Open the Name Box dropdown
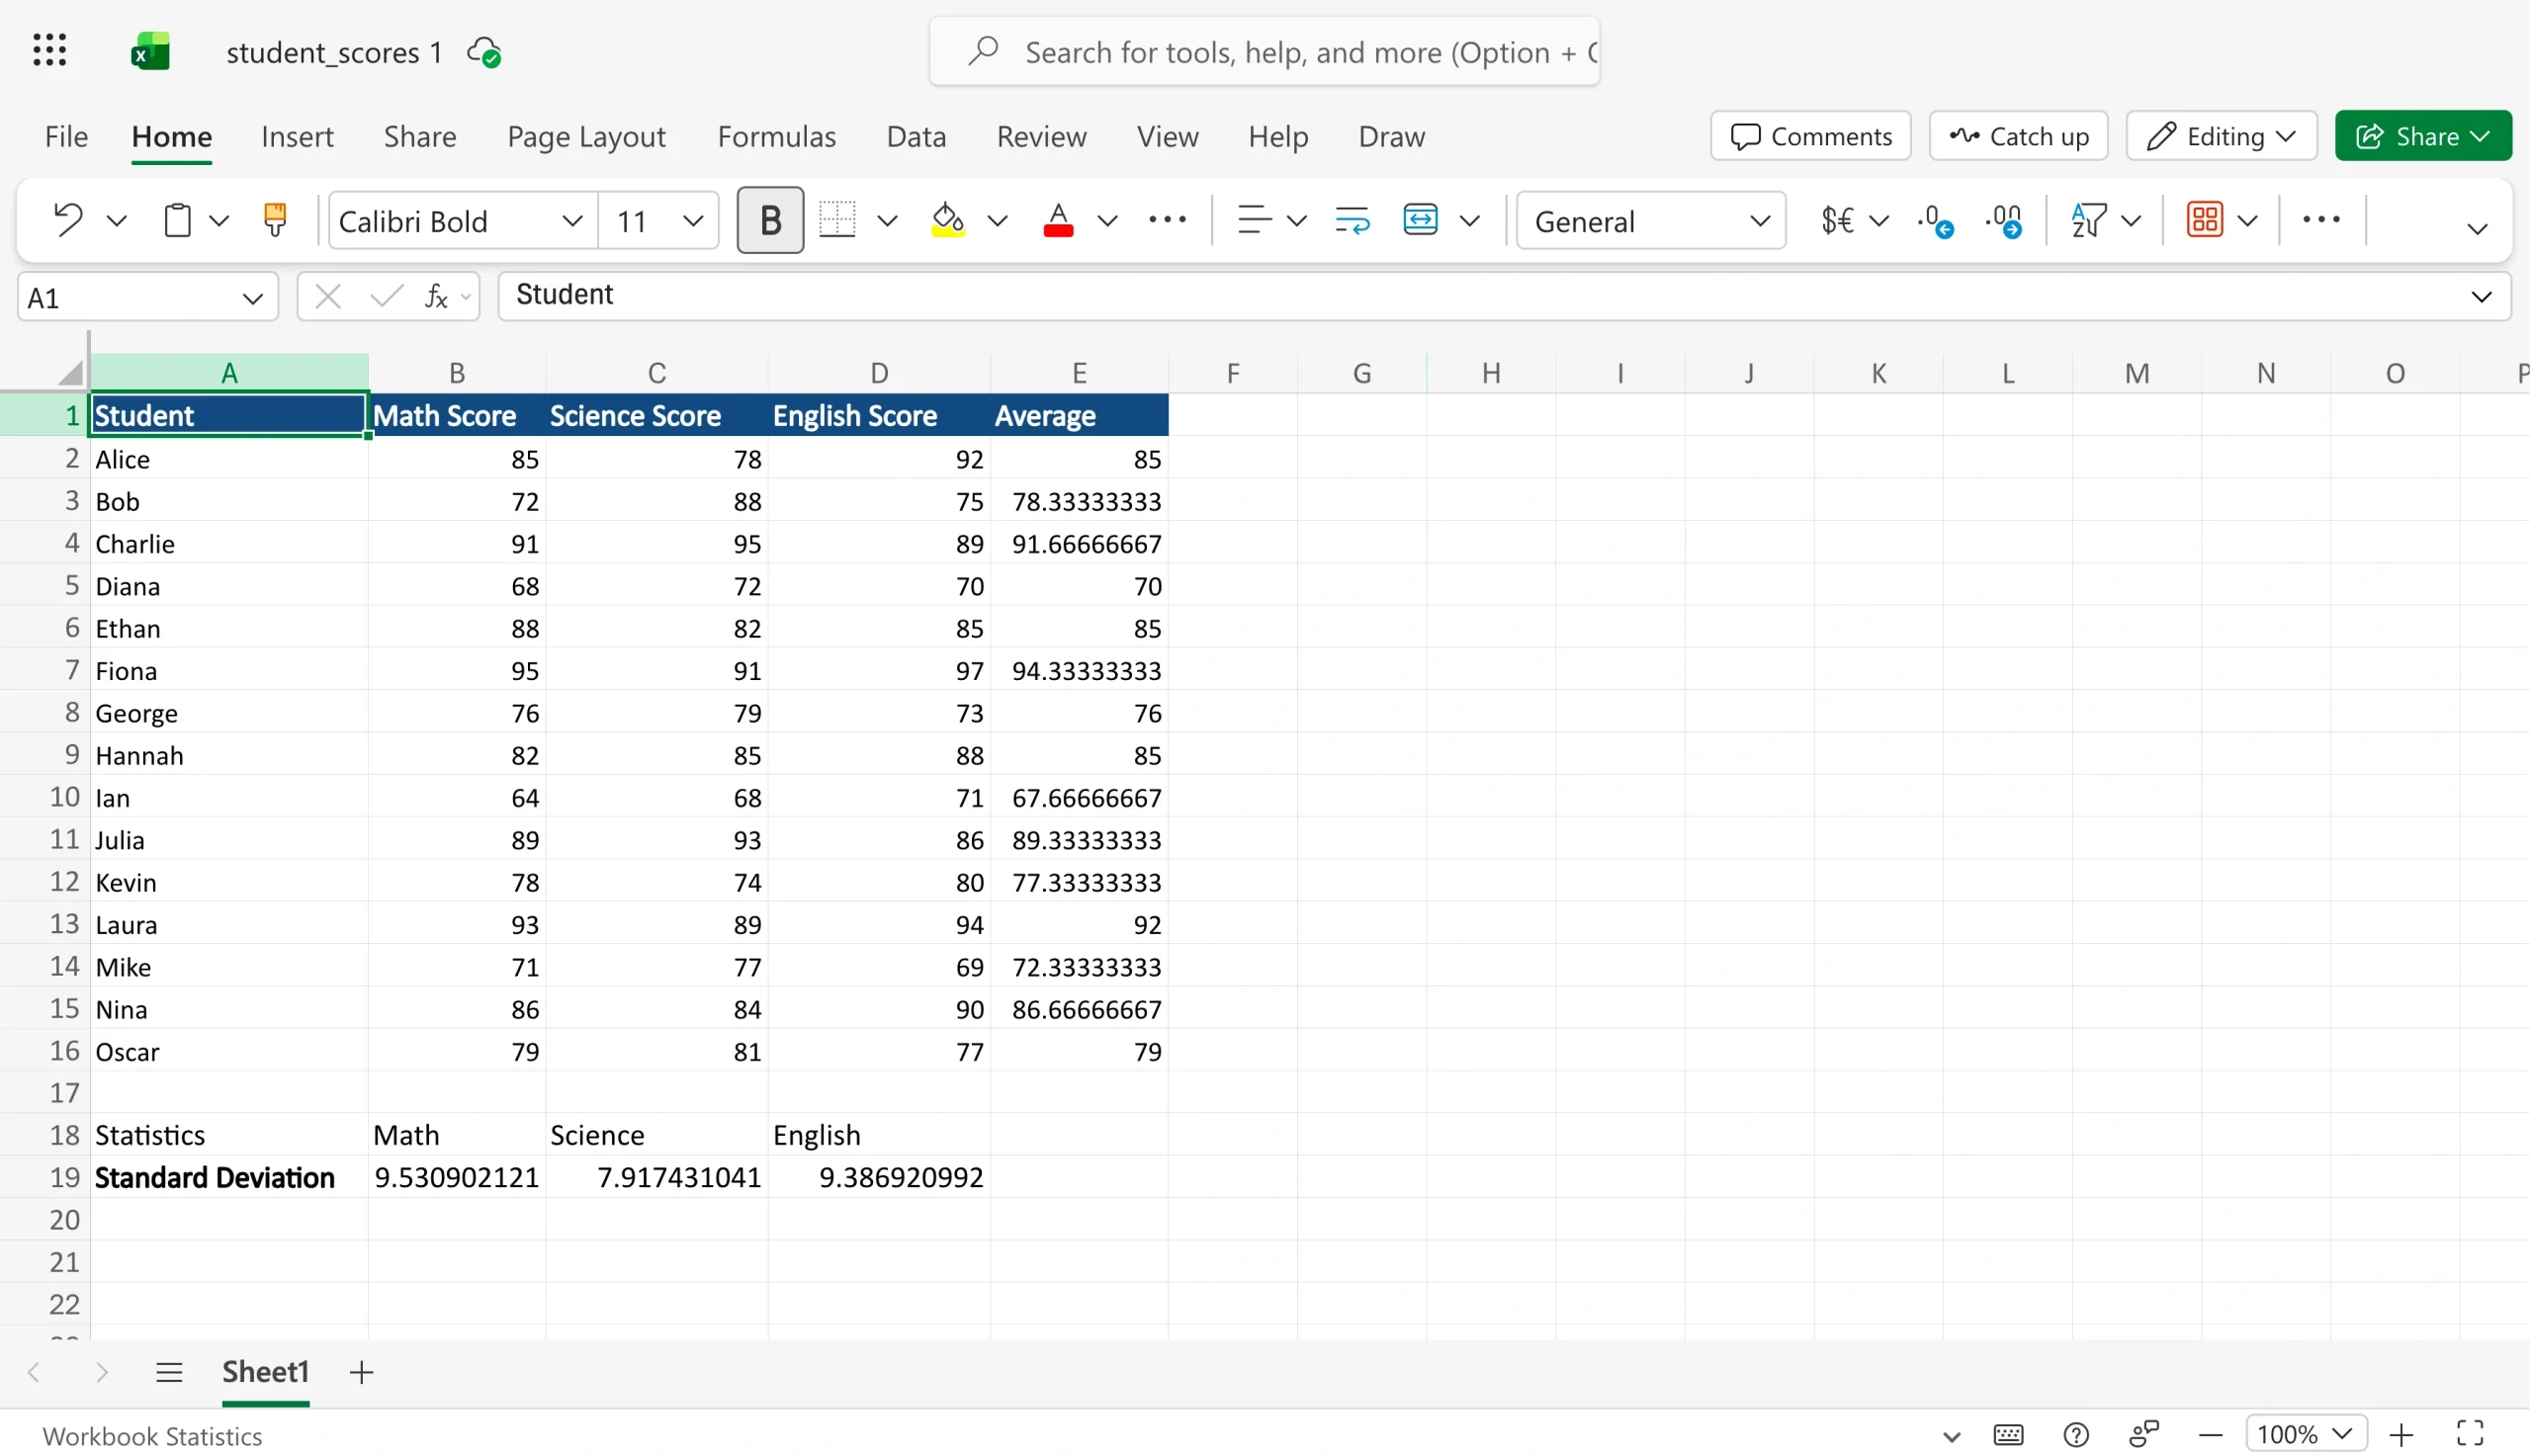This screenshot has width=2531, height=1456. [252, 298]
